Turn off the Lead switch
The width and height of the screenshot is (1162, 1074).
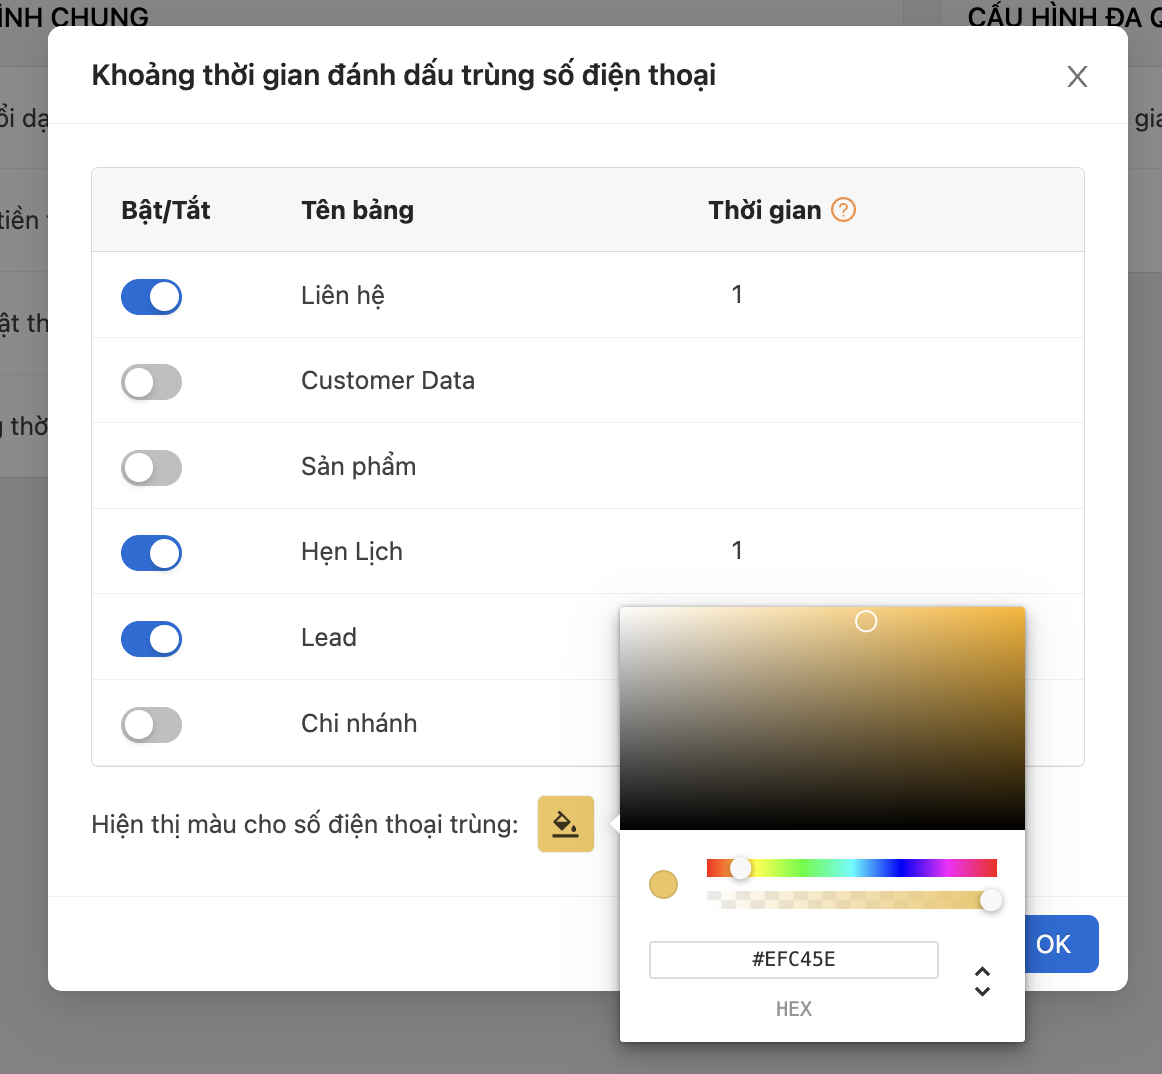(151, 639)
